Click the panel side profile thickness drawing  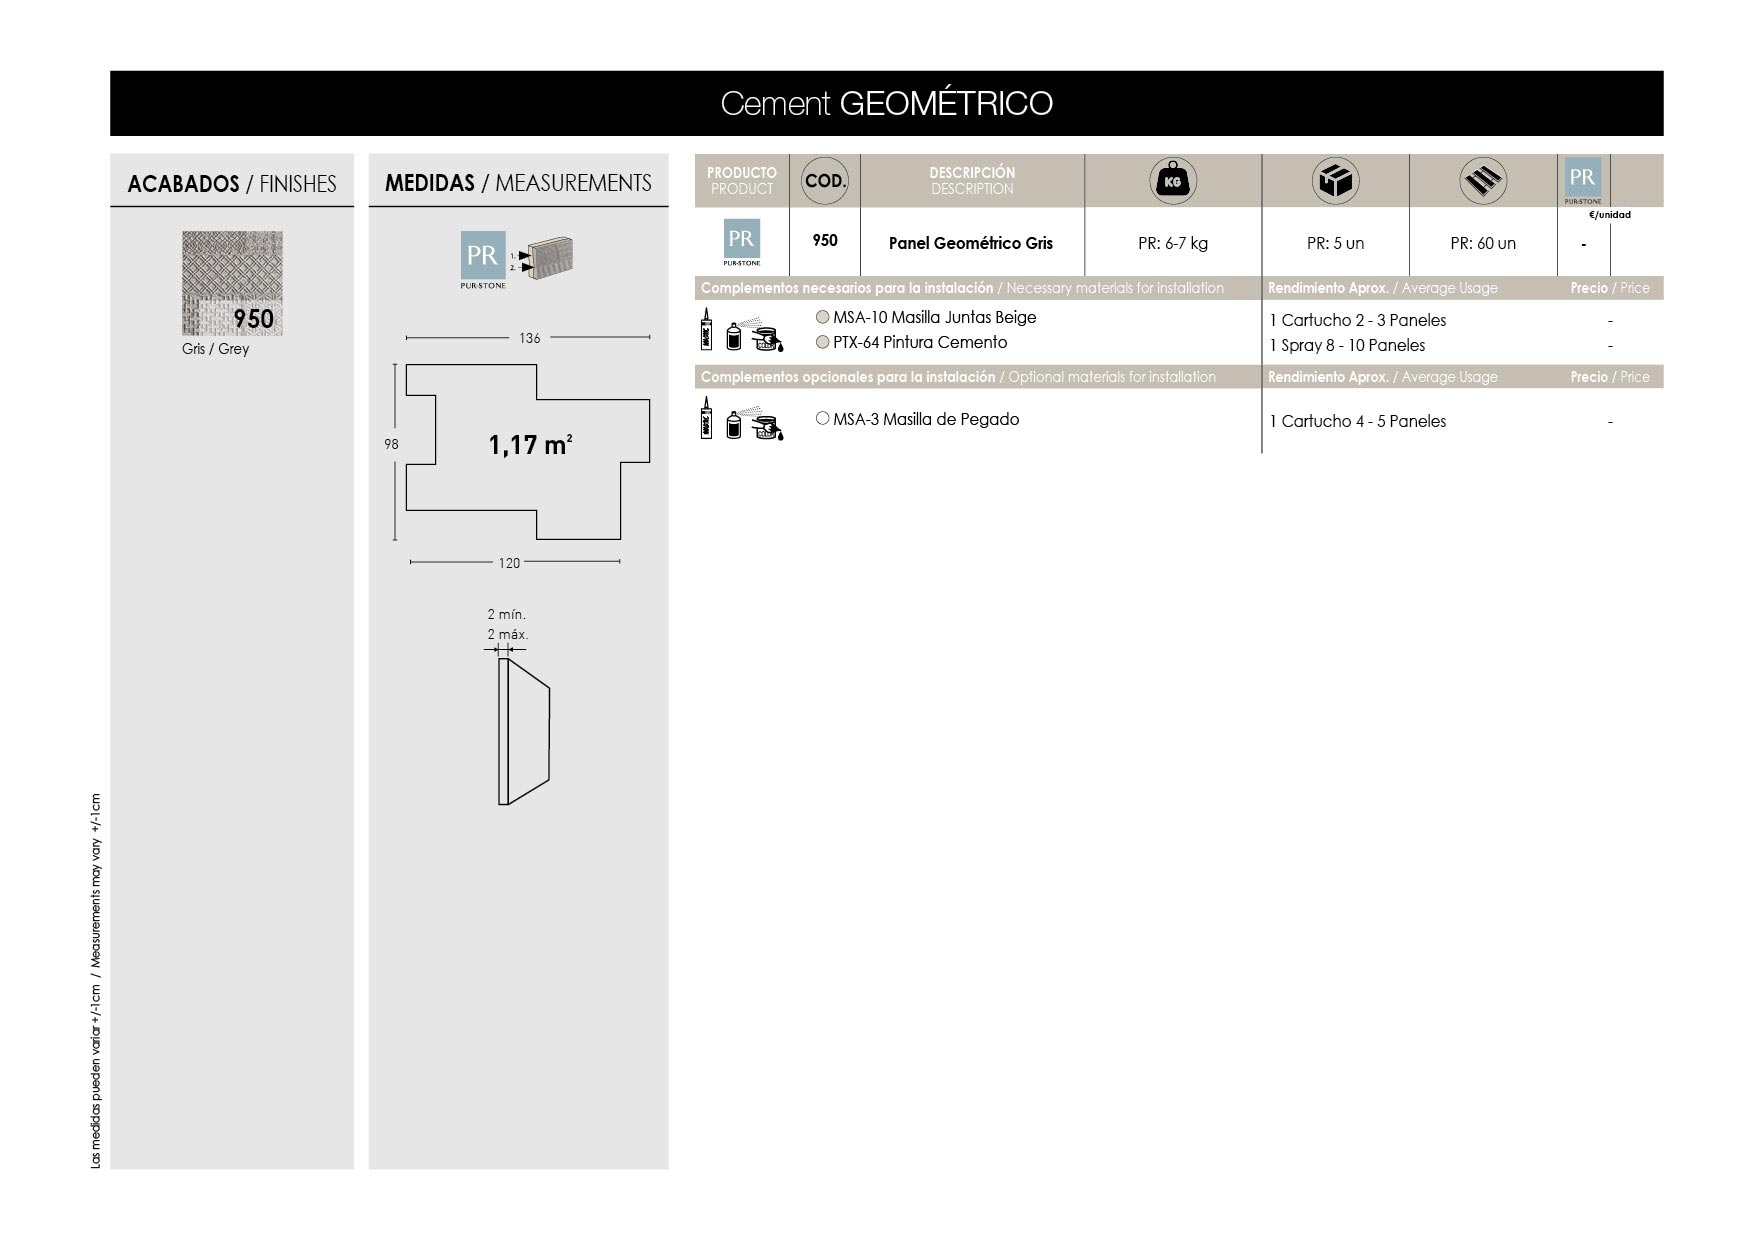coord(524,731)
